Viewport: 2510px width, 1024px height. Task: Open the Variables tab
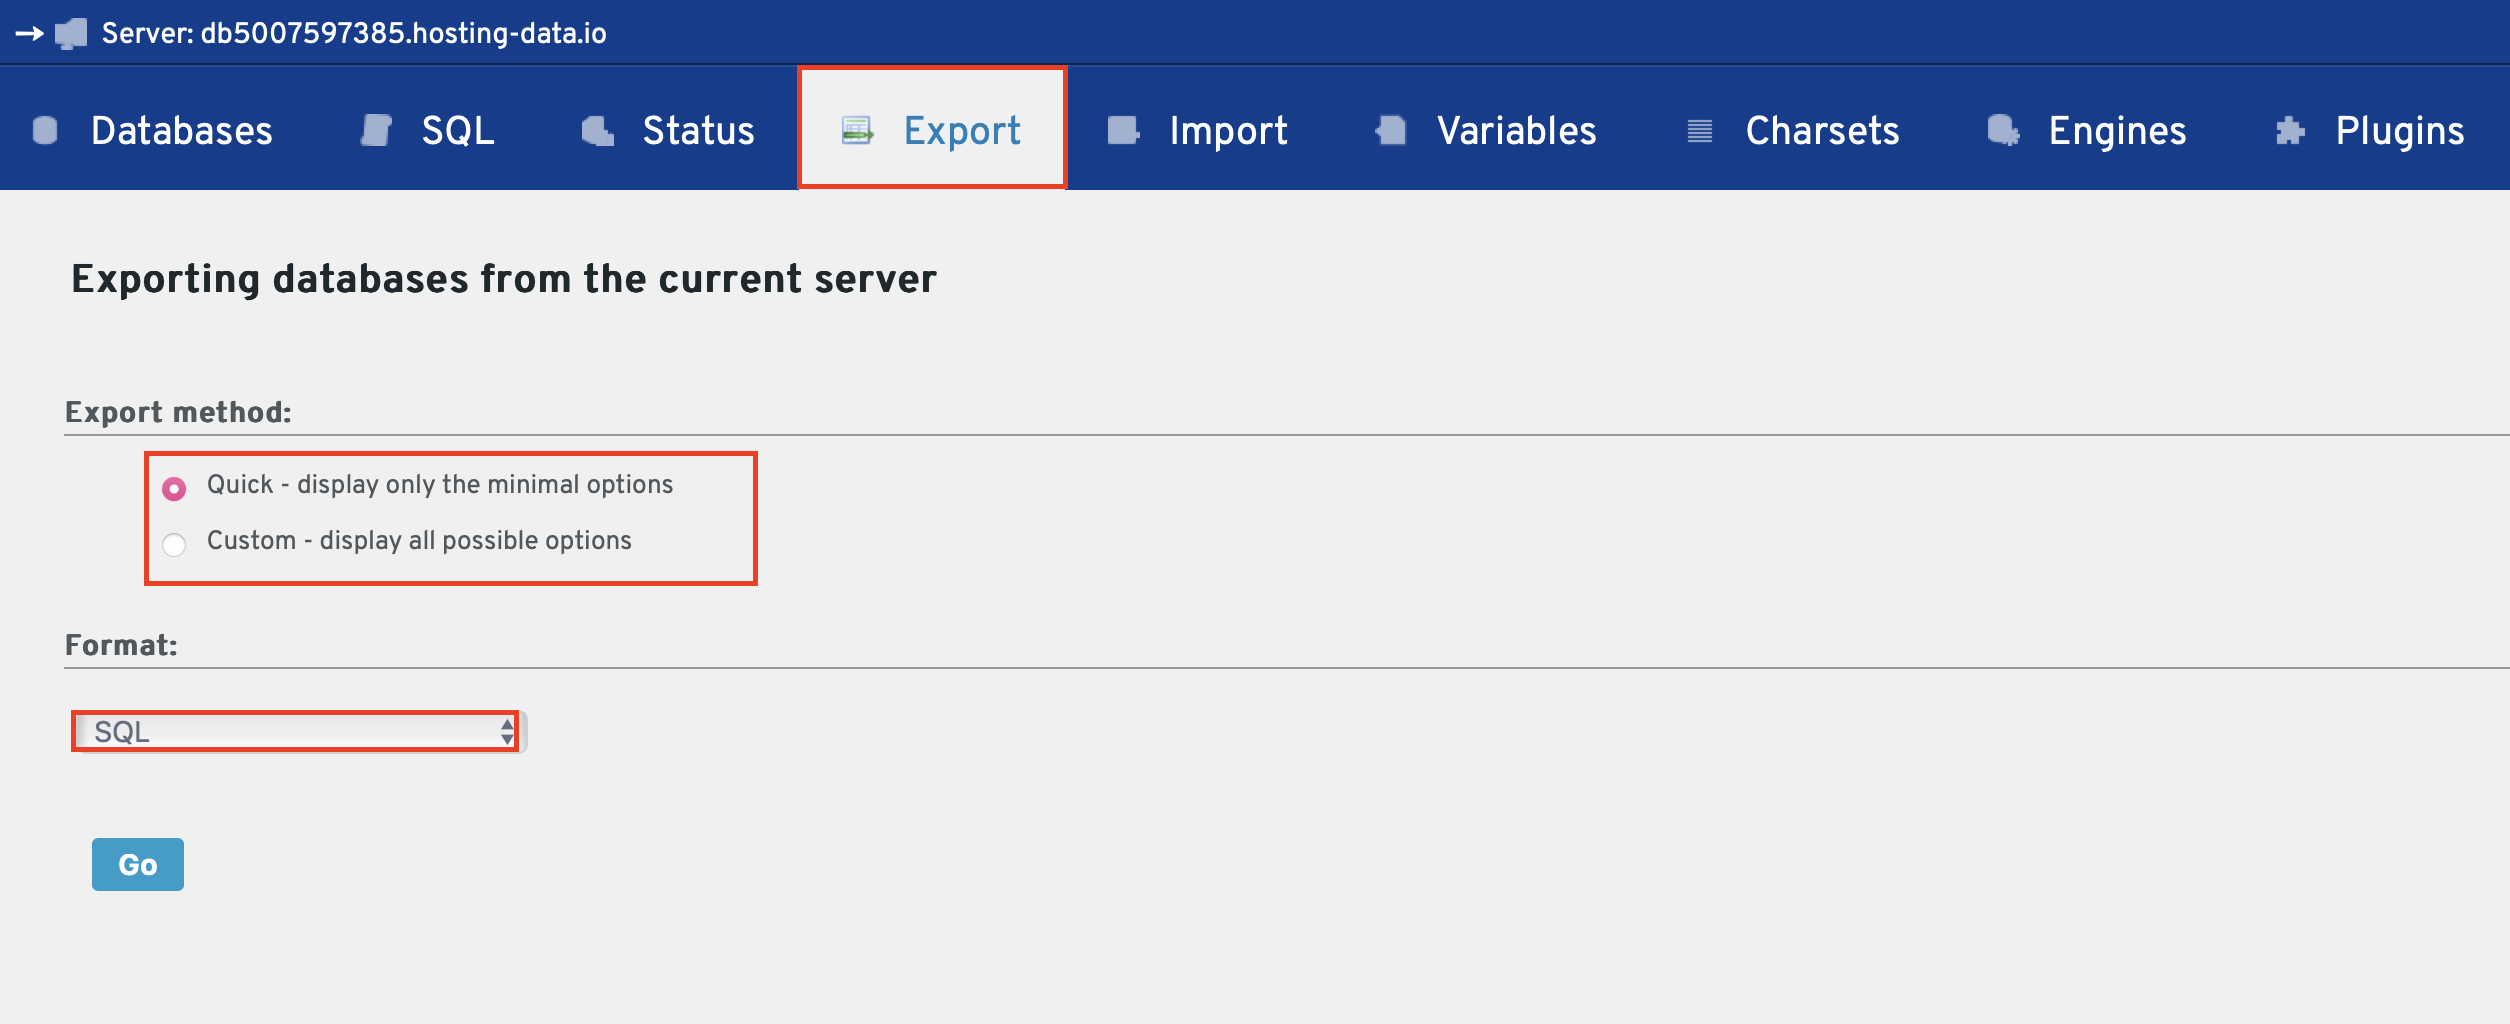click(x=1516, y=131)
